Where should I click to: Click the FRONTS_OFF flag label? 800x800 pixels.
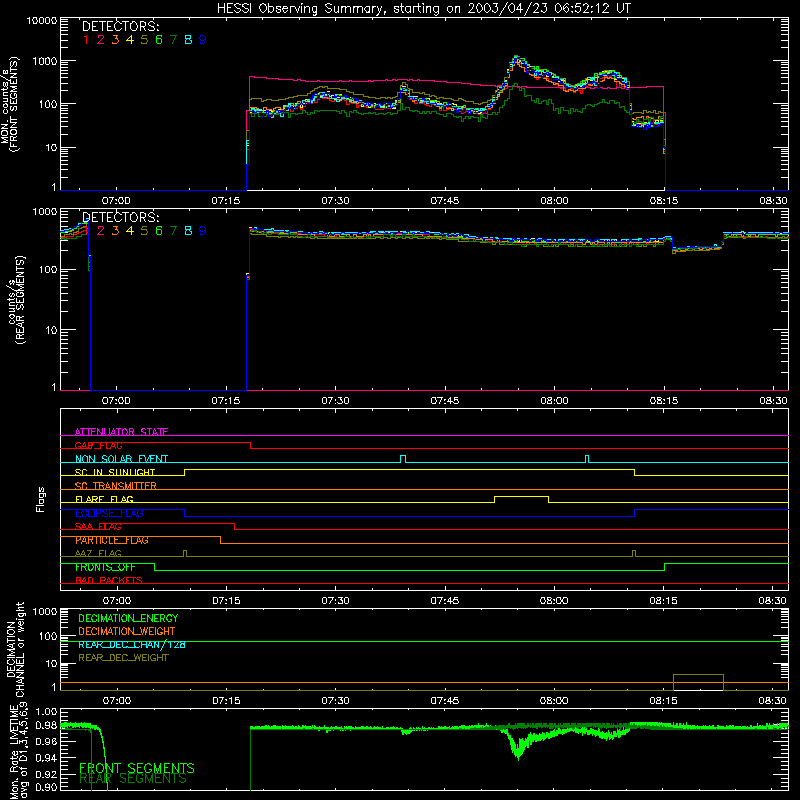pyautogui.click(x=105, y=567)
